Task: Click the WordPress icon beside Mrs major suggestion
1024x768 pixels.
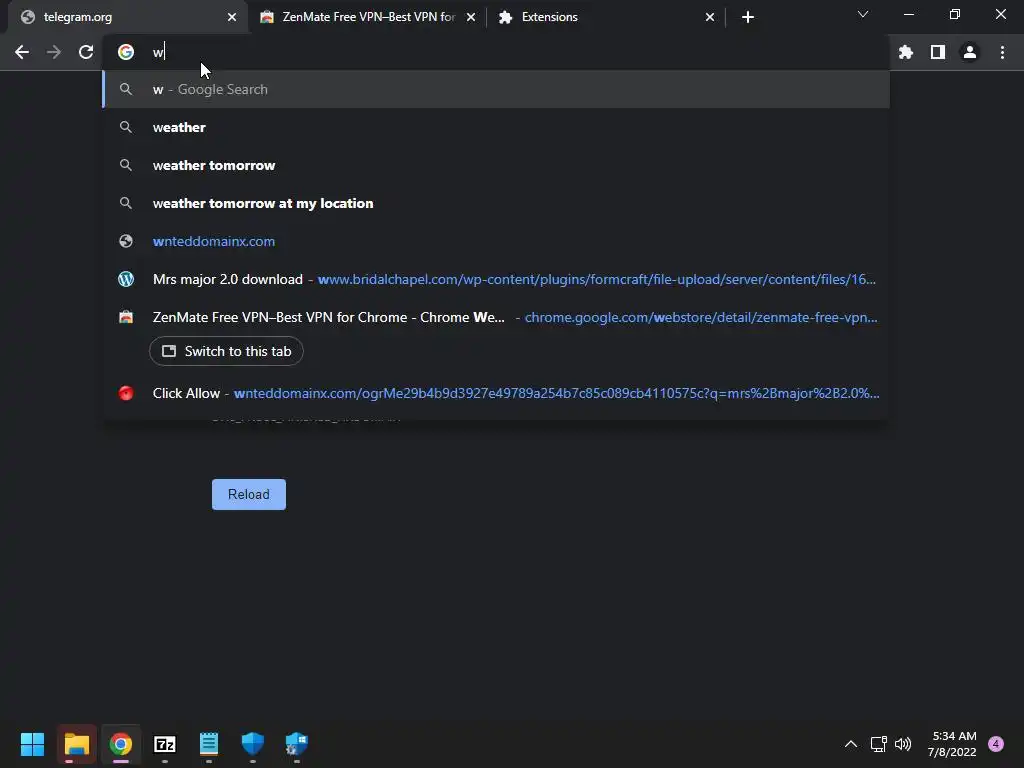Action: coord(126,279)
